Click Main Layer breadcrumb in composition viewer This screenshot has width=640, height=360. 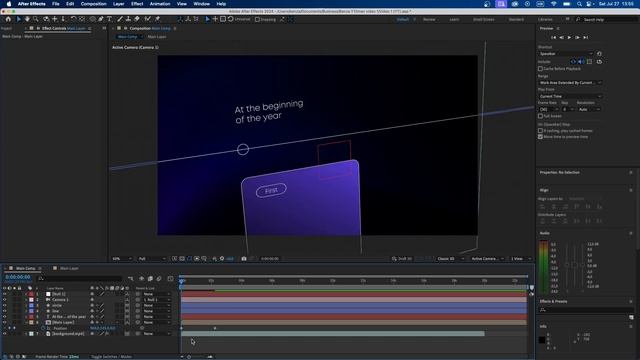157,37
